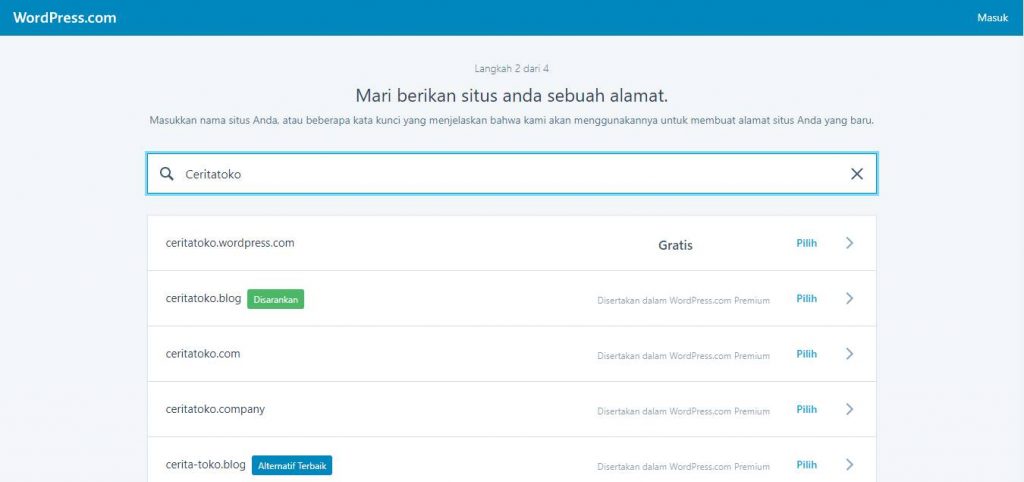
Task: Open chevron arrow for ceritatoko.company row
Action: [x=850, y=410]
